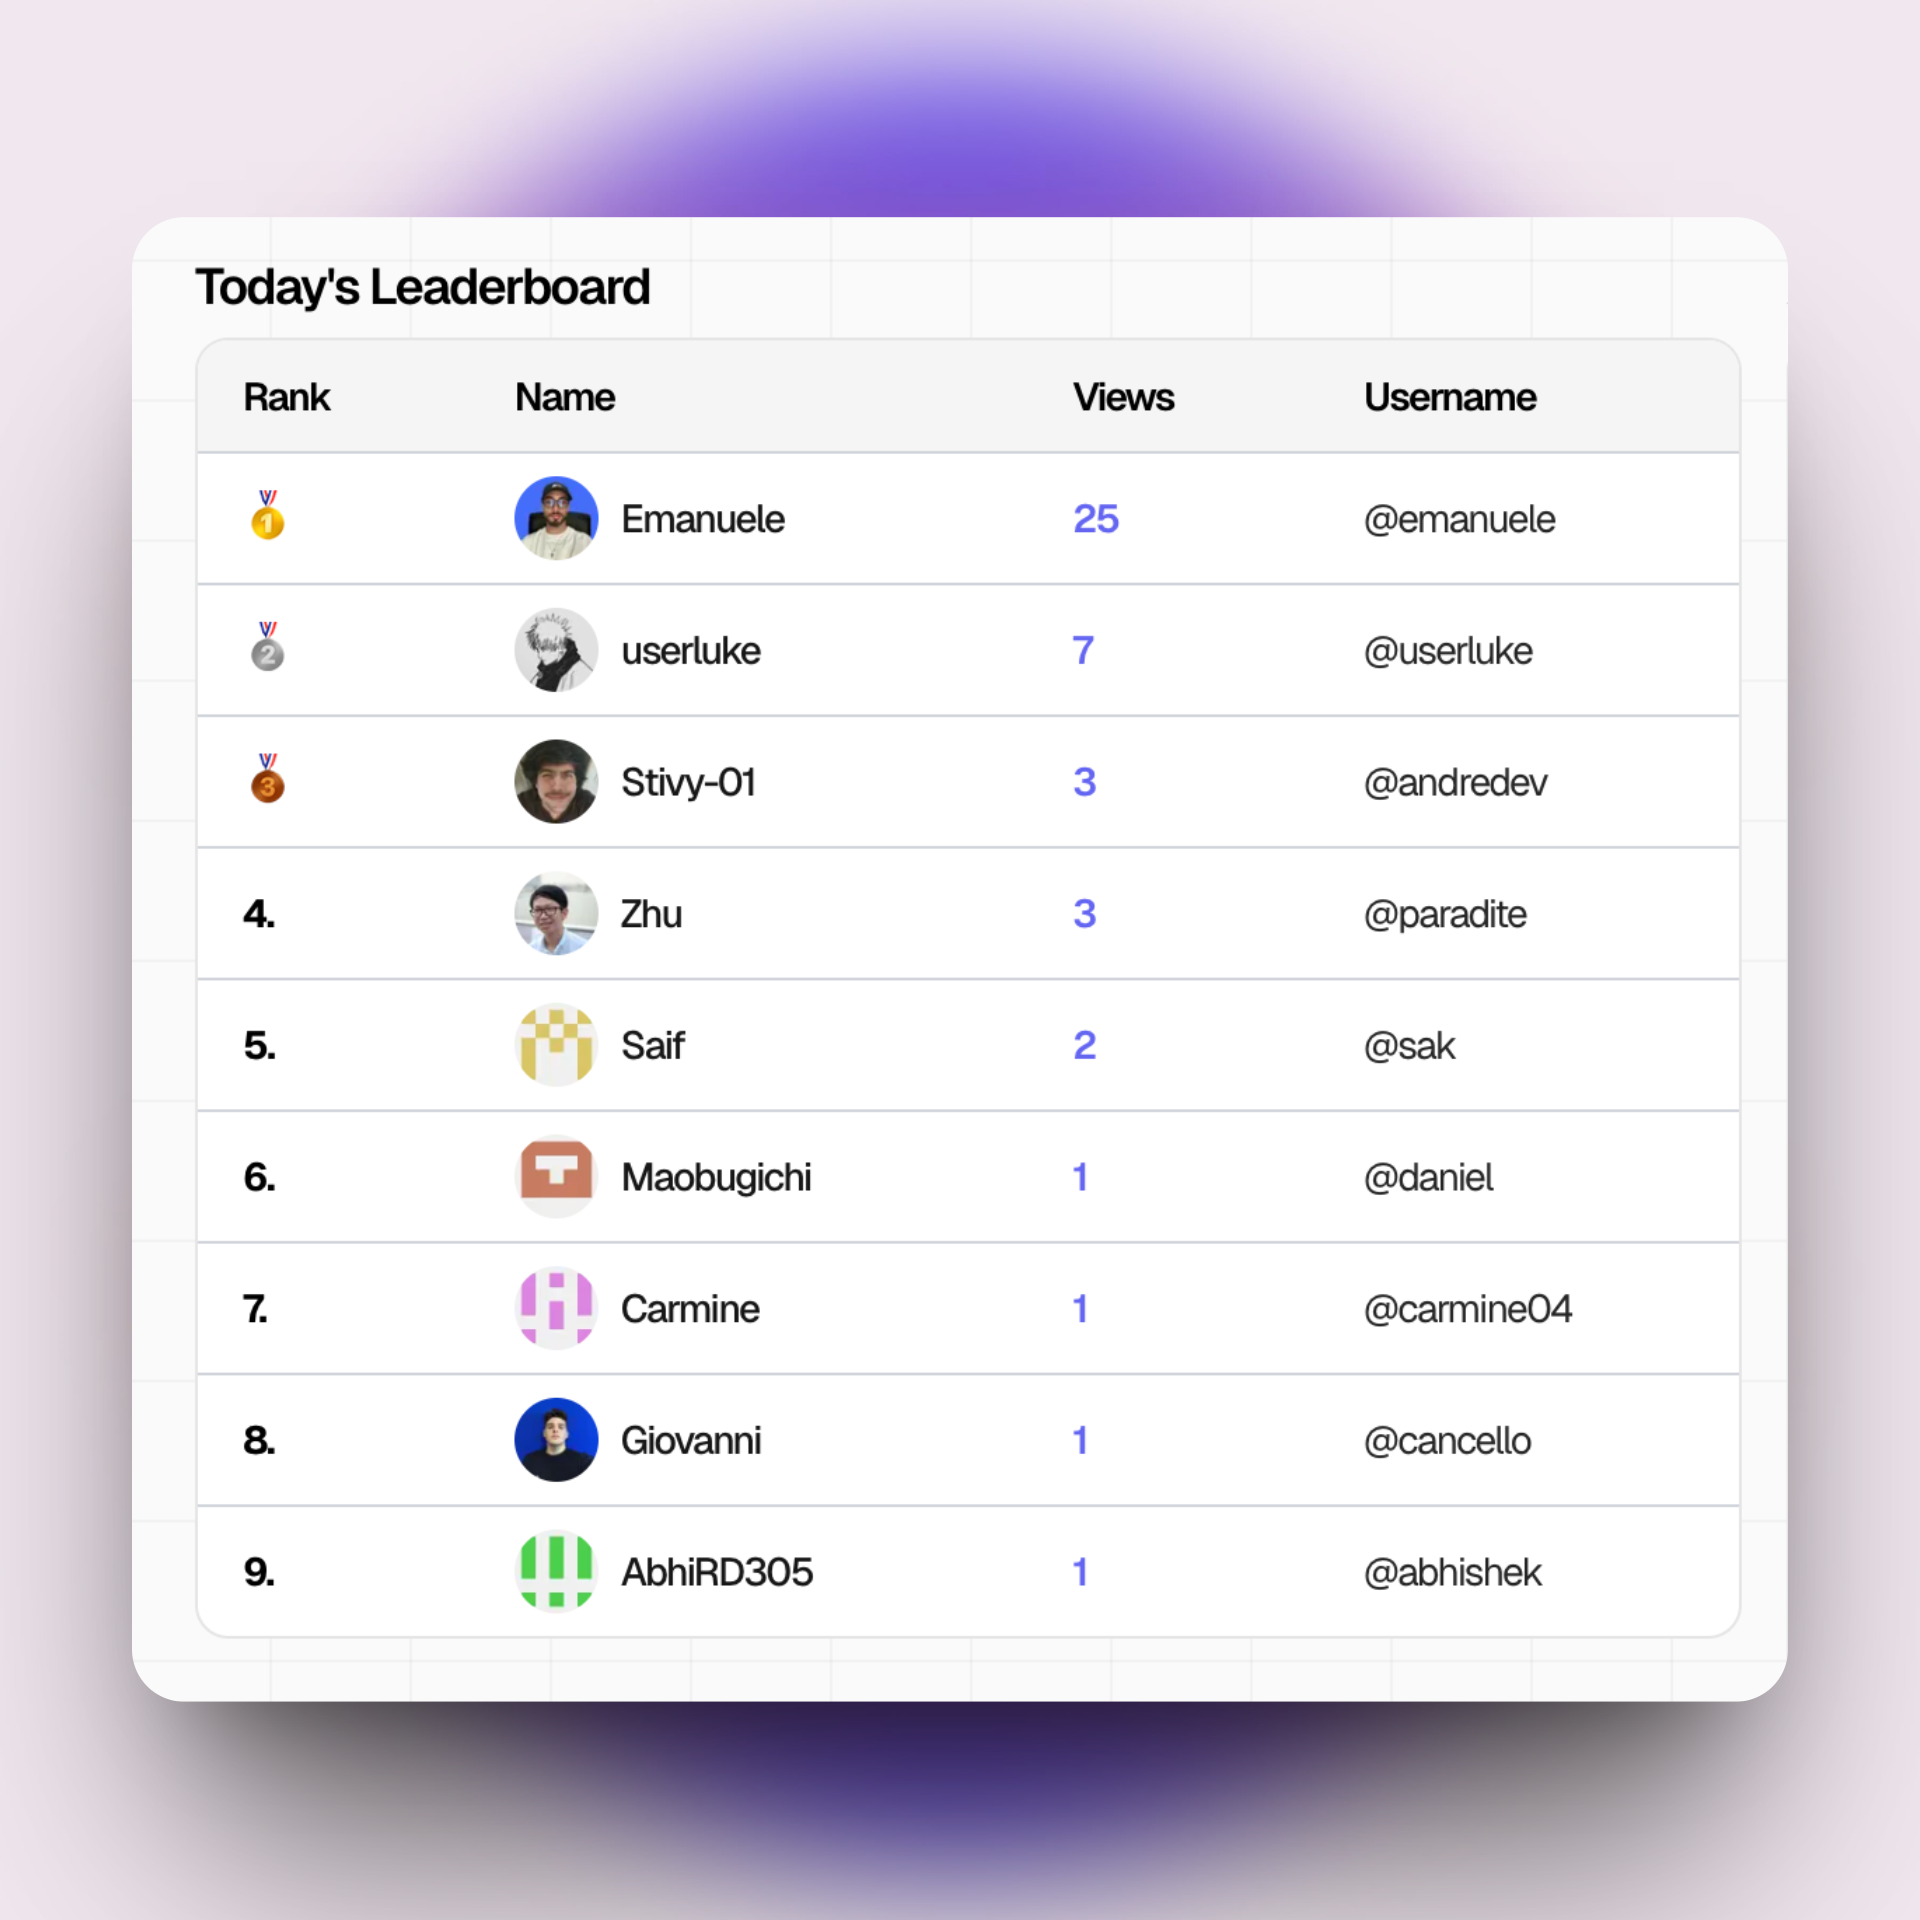Screen dimensions: 1920x1920
Task: Click Emanuele's 25 views count
Action: (1096, 519)
